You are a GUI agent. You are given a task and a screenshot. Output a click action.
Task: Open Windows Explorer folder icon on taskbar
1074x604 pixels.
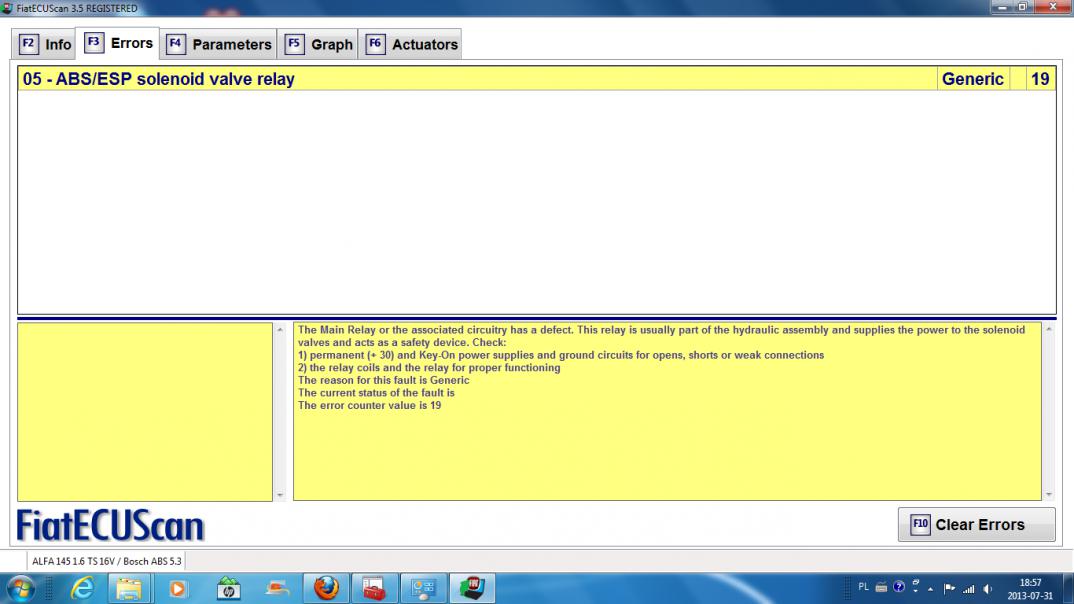click(129, 588)
